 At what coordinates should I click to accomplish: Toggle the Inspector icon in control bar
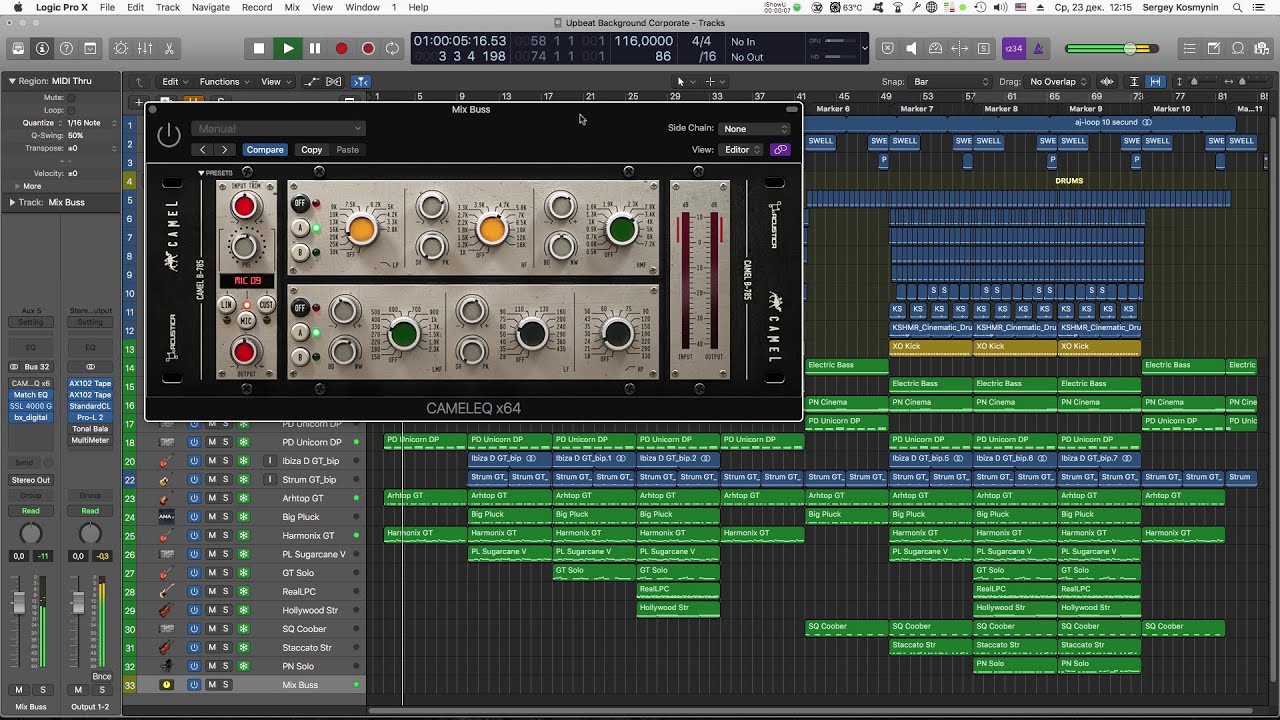coord(42,48)
